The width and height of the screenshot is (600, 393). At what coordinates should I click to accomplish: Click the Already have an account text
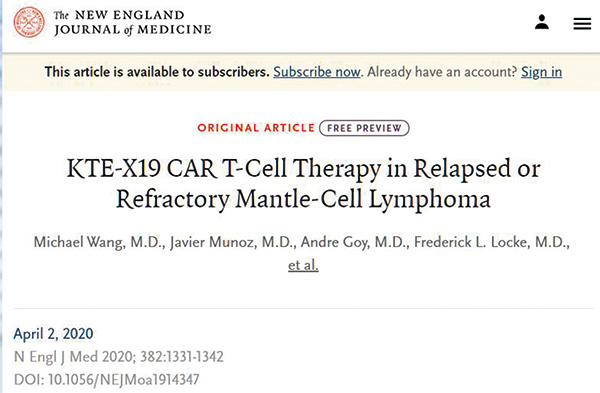(442, 72)
